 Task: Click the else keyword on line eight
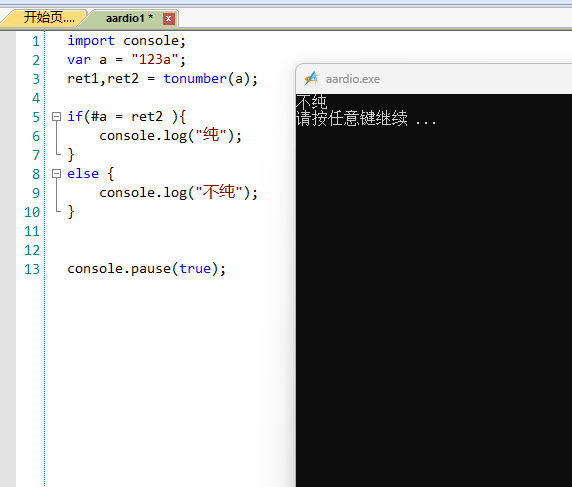coord(83,173)
